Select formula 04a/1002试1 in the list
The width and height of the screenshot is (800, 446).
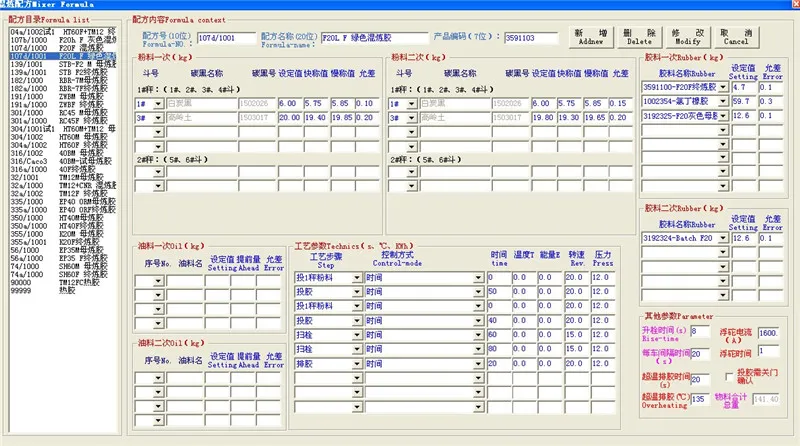(x=63, y=32)
